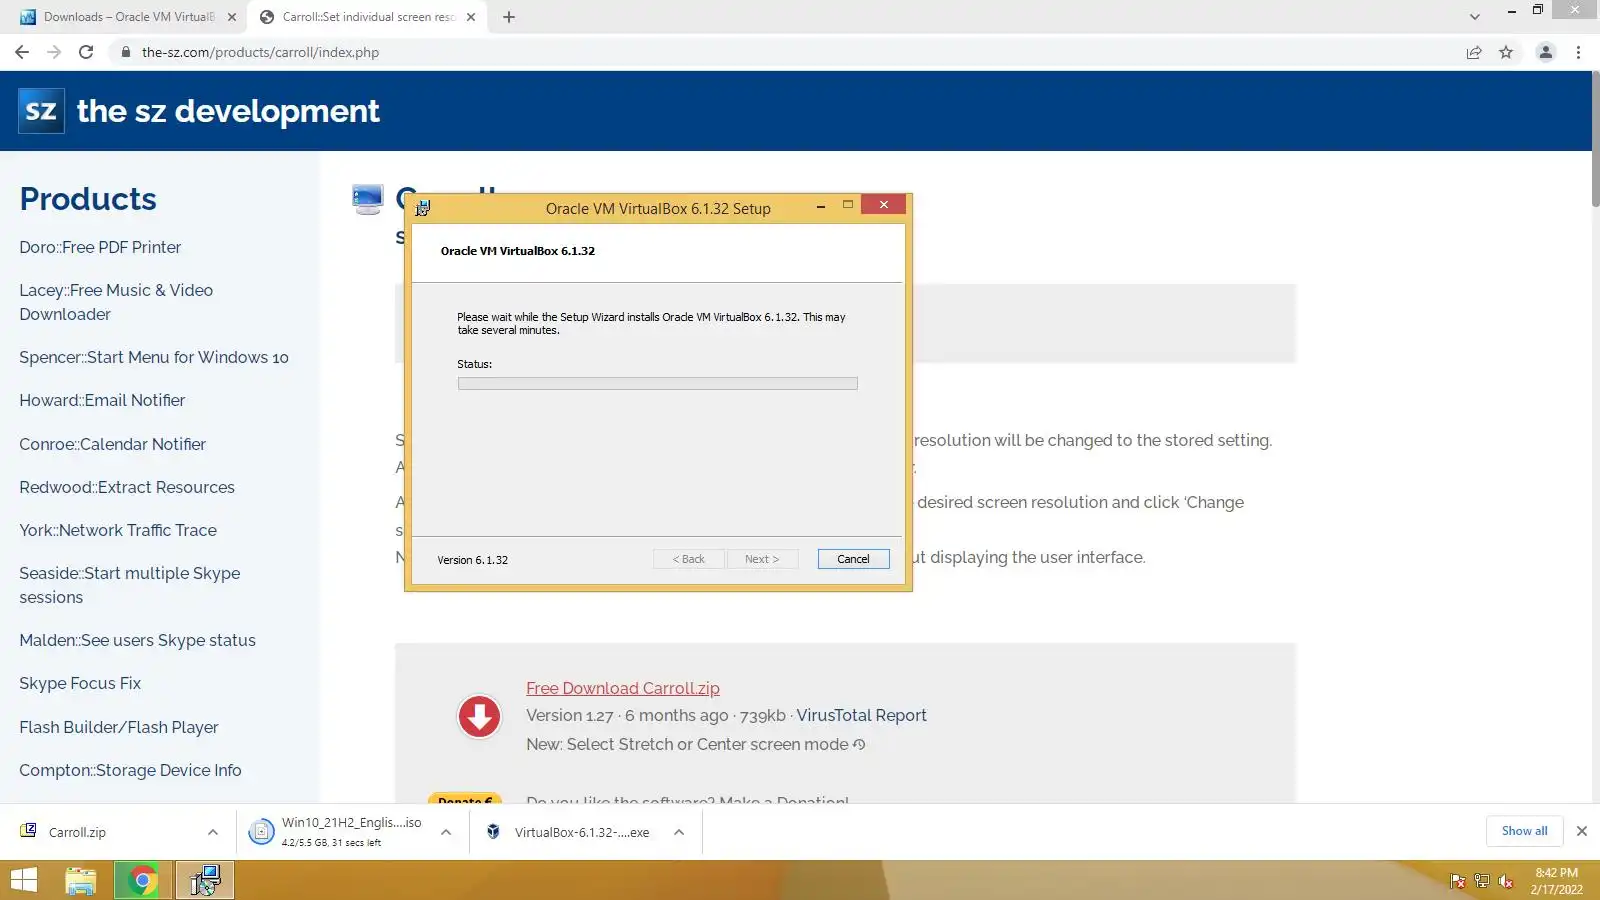Expand VirtualBox exe download options chevron
The height and width of the screenshot is (900, 1600).
click(679, 832)
